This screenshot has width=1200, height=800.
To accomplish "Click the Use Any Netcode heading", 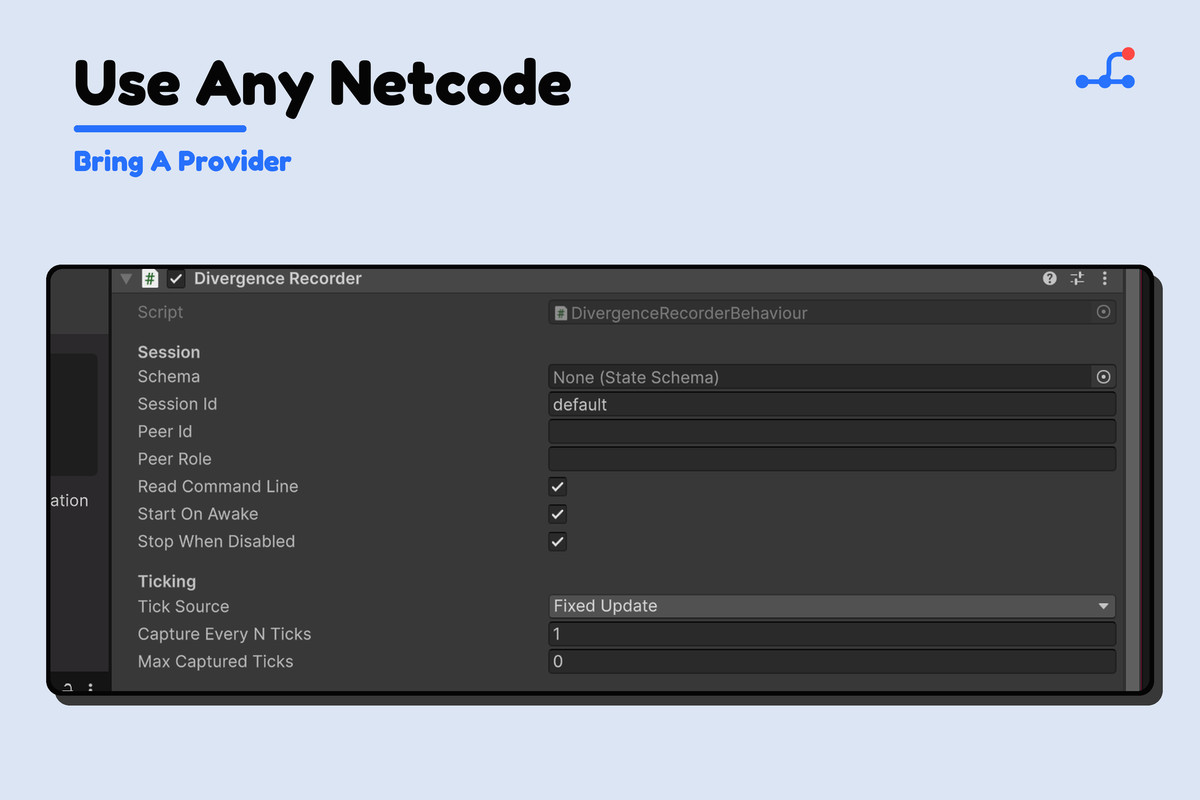I will coord(323,84).
